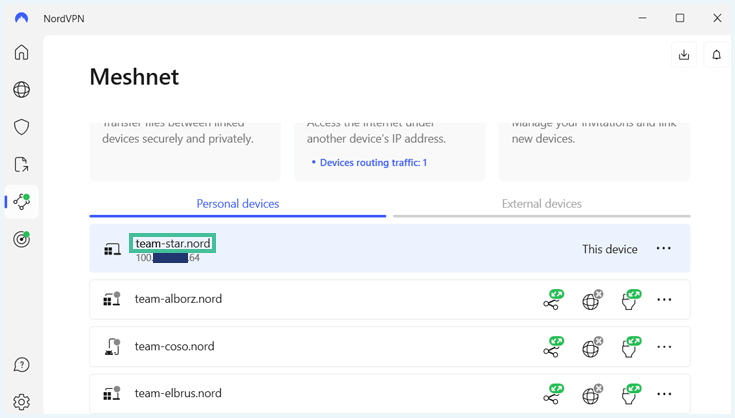Toggle file sharing permission for team-elbrus.nord
Image resolution: width=735 pixels, height=418 pixels.
pos(553,394)
